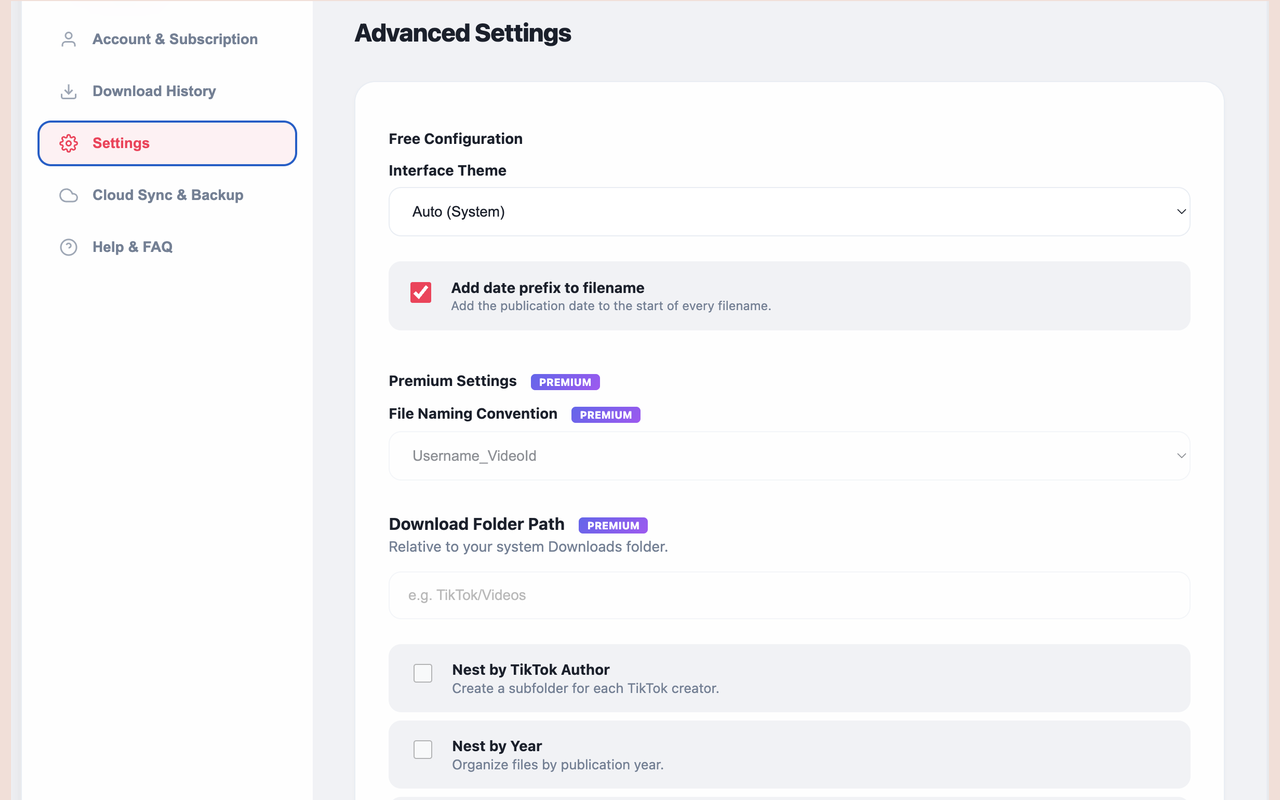Open Cloud Sync & Backup section
This screenshot has height=800, width=1280.
[168, 195]
